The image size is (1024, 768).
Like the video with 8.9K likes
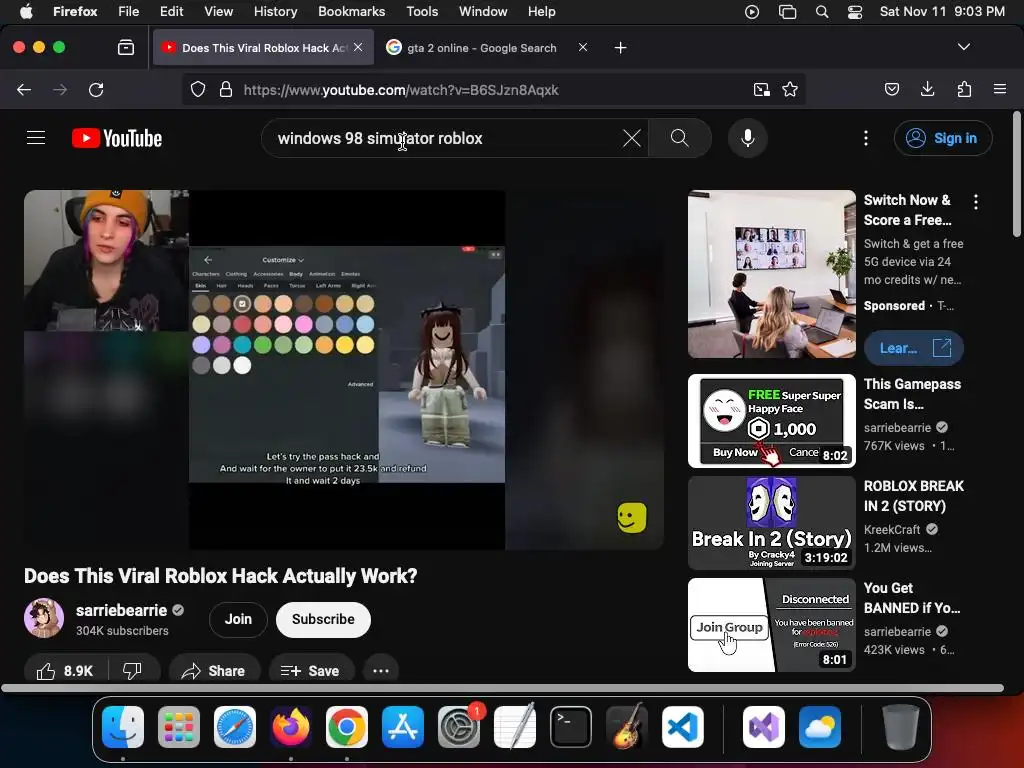point(65,671)
